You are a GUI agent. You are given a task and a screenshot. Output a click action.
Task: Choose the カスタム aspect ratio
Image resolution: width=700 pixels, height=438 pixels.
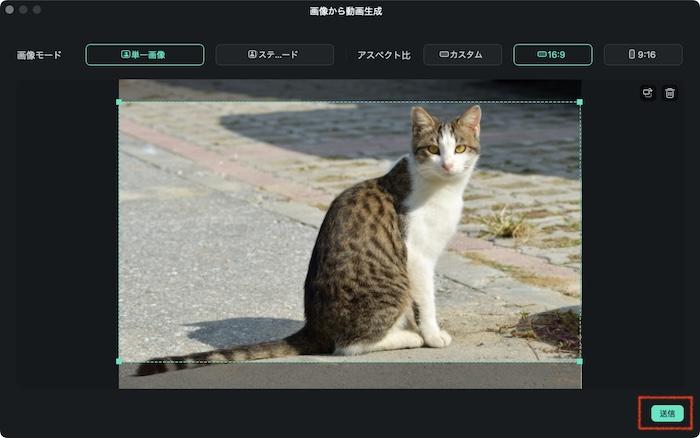click(462, 55)
